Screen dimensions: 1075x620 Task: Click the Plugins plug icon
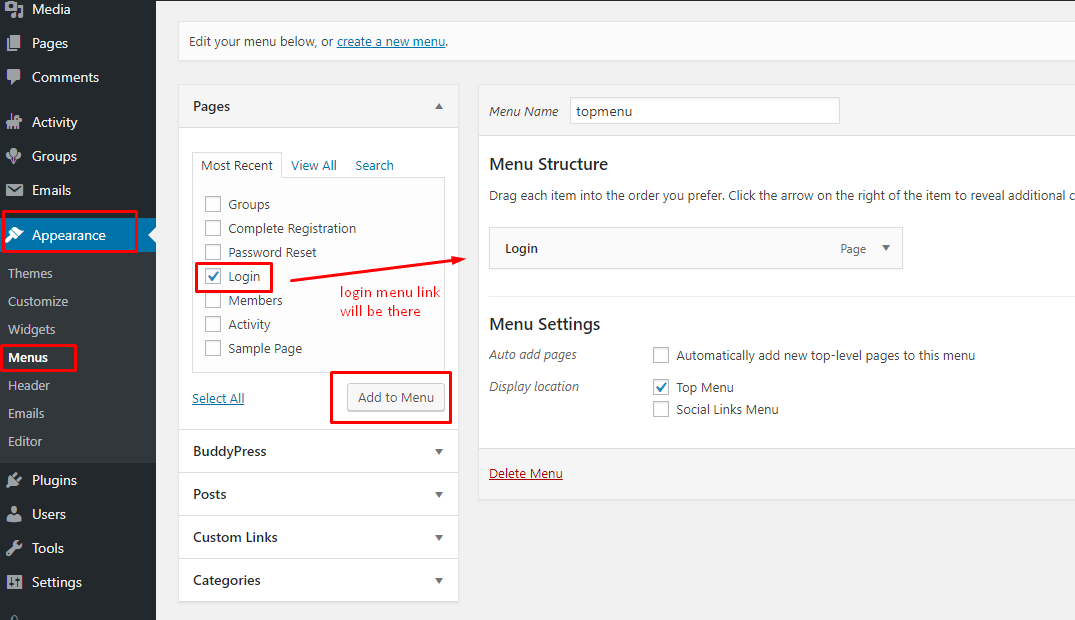(x=14, y=480)
